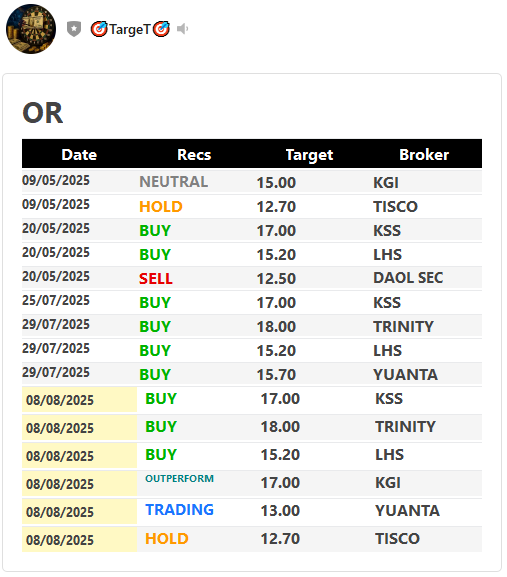The width and height of the screenshot is (507, 577).
Task: Select the OR stock title heading
Action: 43,113
